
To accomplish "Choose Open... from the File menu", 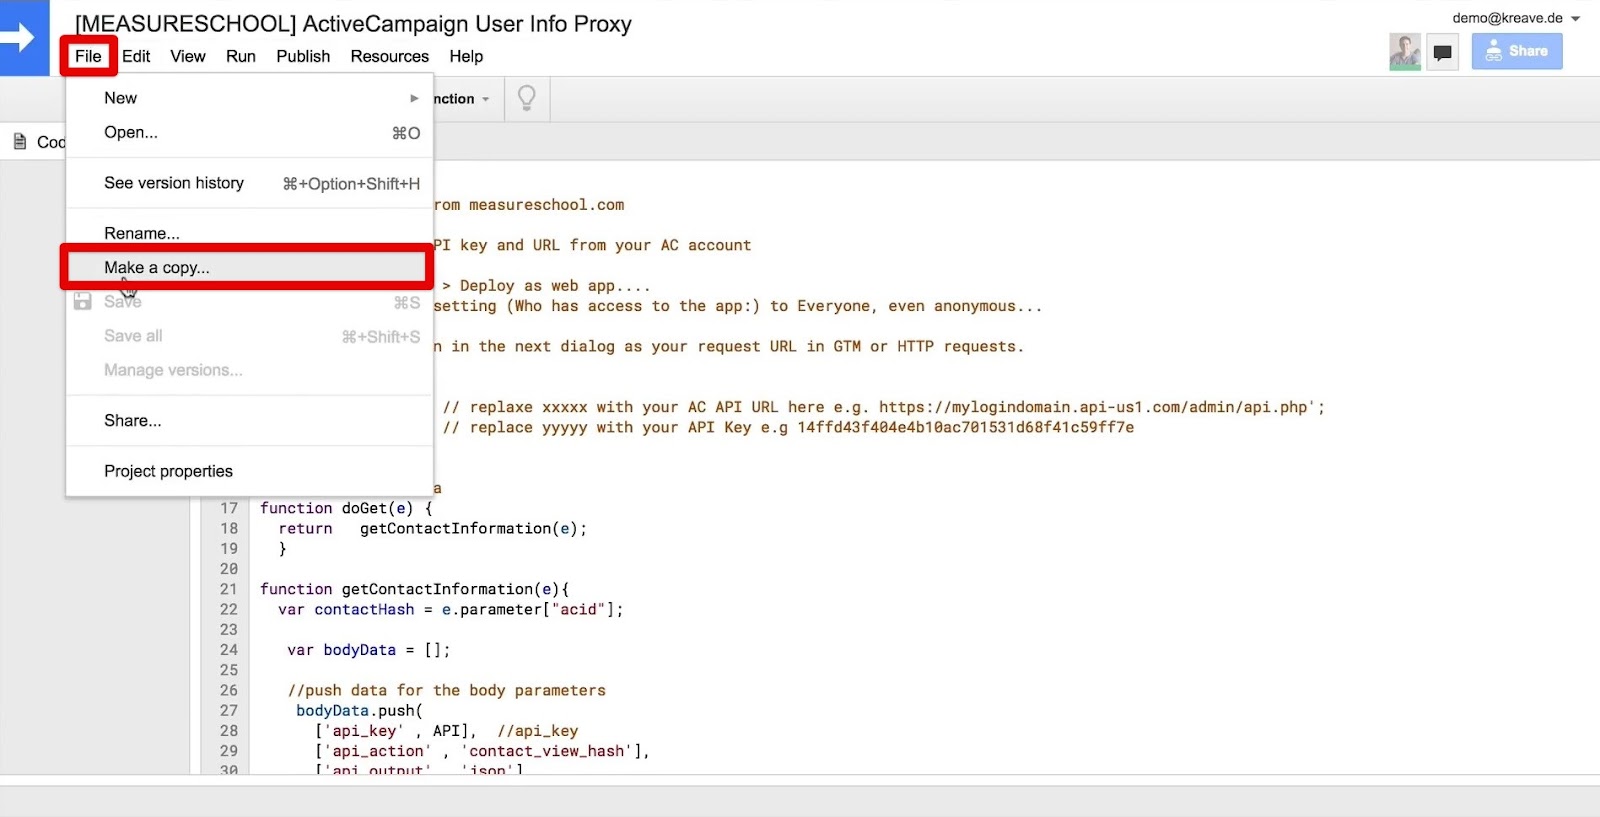I will (x=250, y=132).
